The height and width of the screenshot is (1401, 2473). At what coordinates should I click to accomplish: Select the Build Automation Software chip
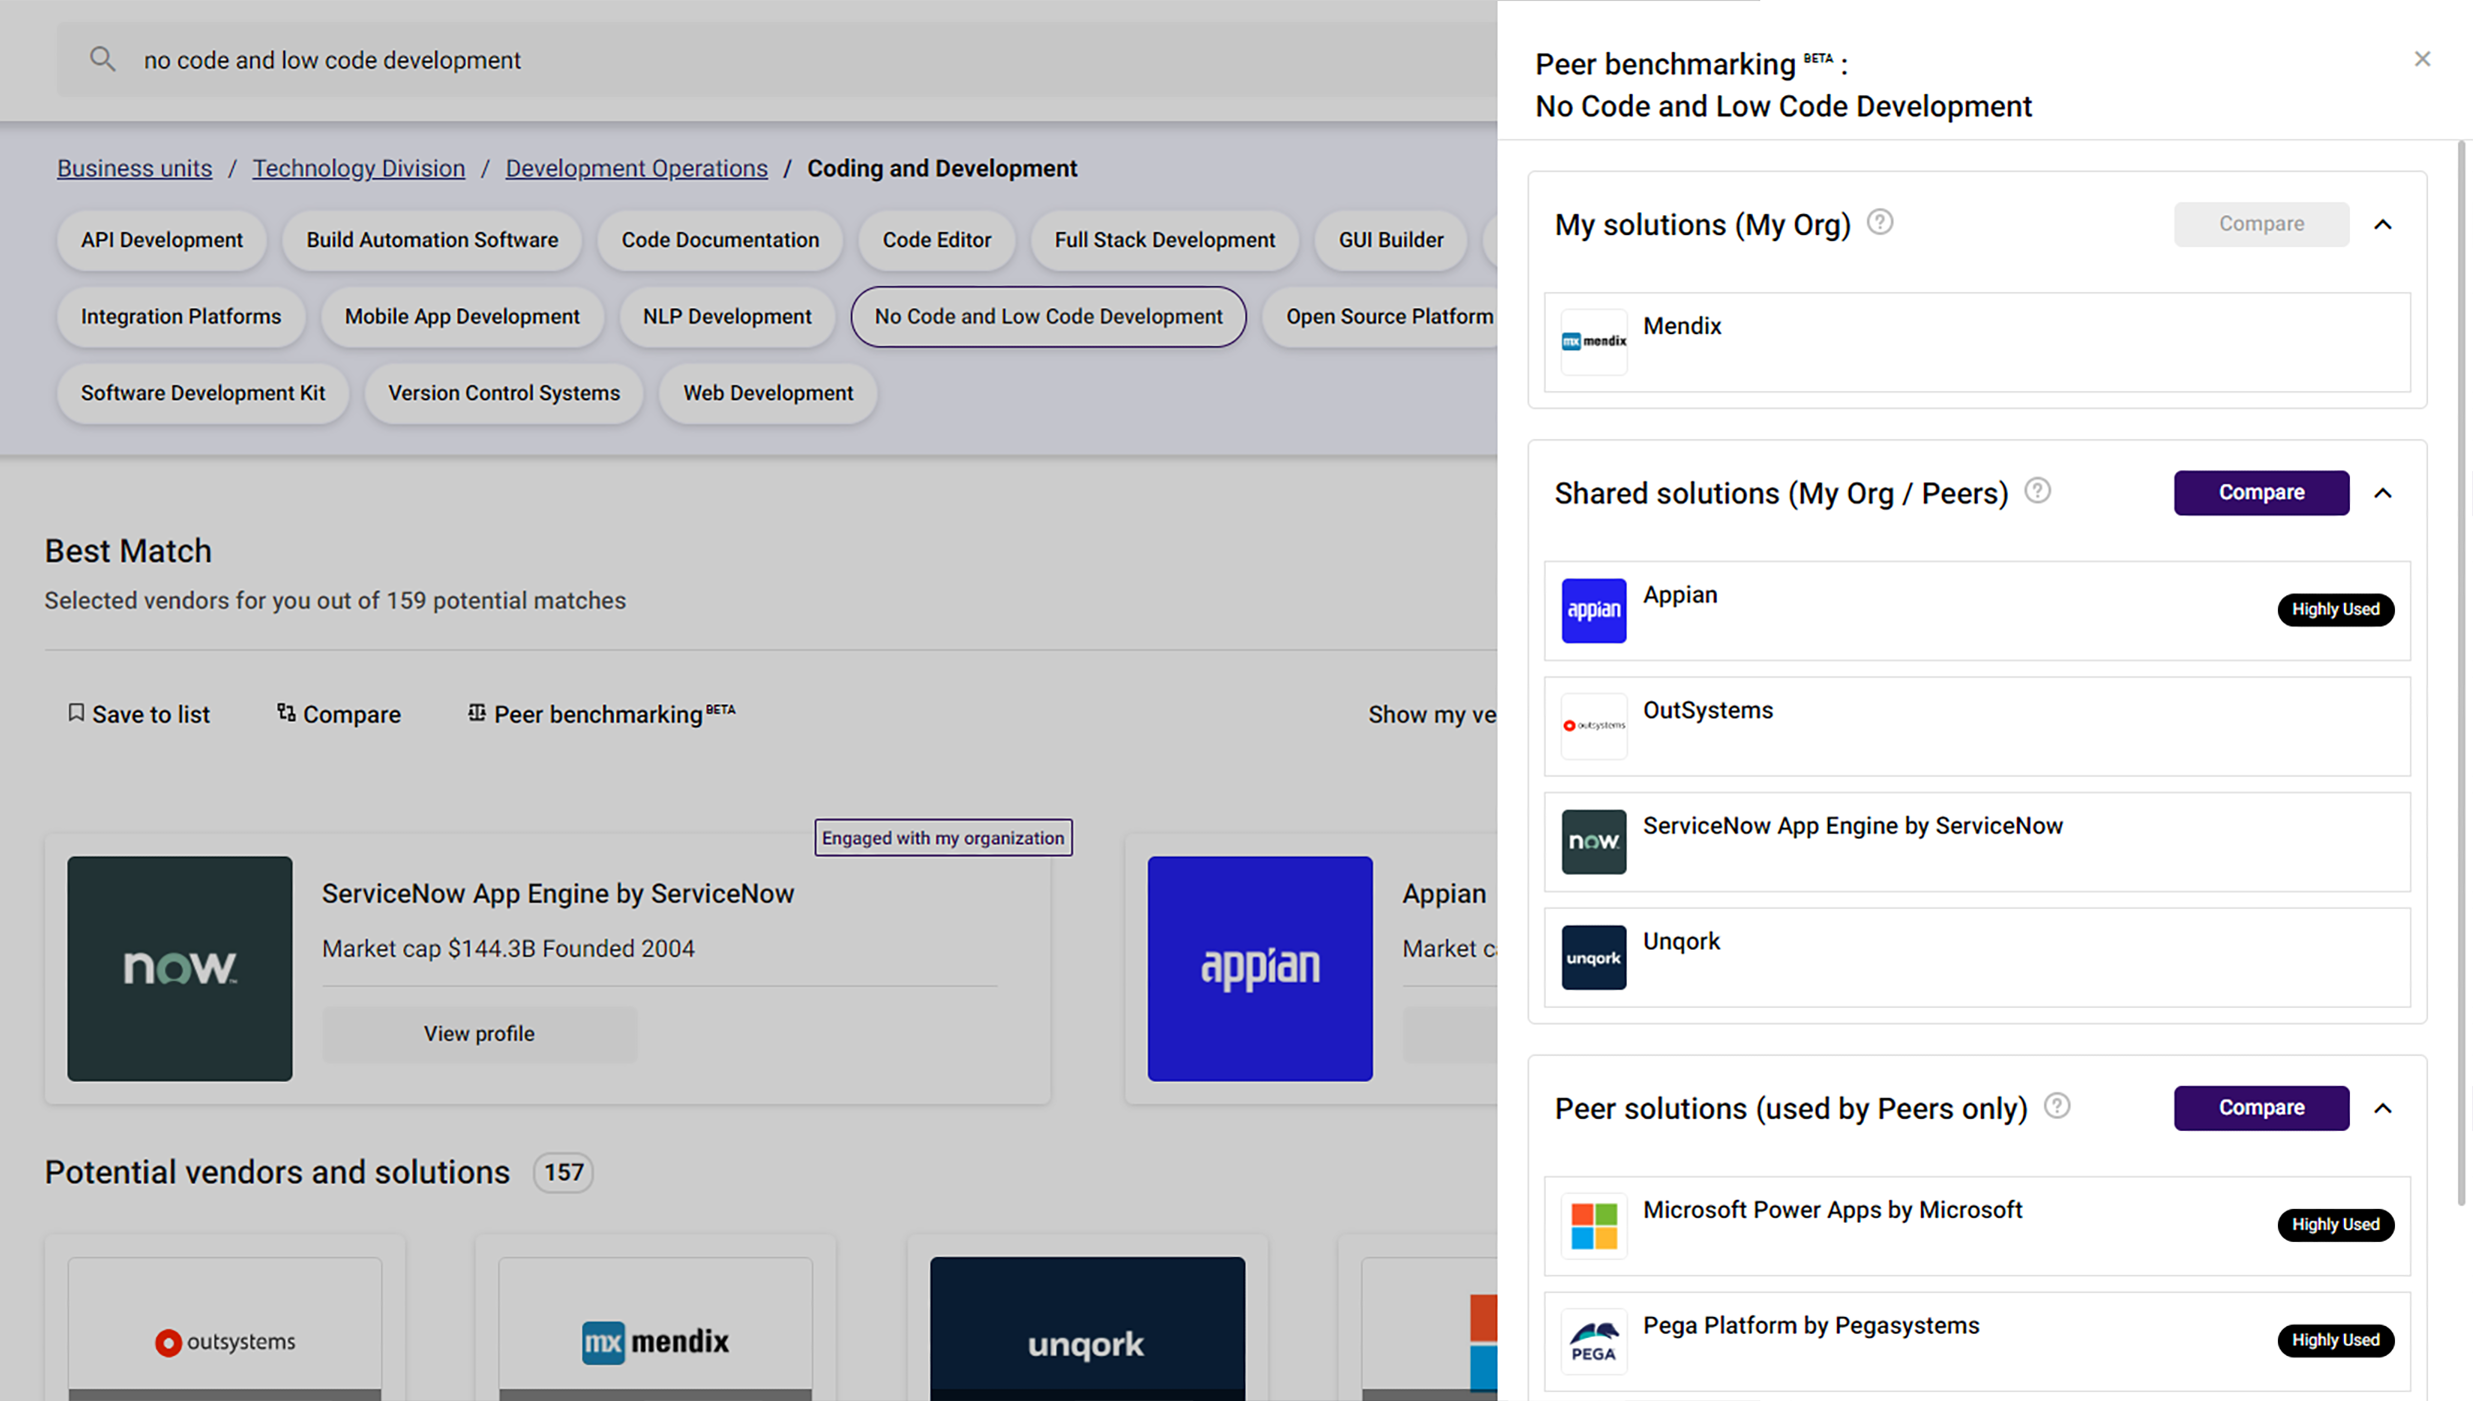click(x=432, y=240)
